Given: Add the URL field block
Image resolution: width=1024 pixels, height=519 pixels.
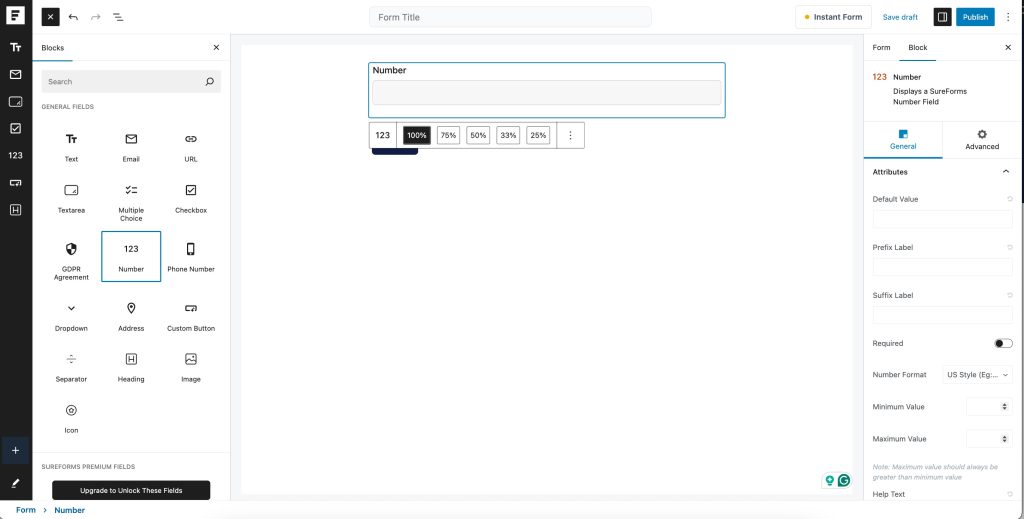Looking at the screenshot, I should (191, 145).
